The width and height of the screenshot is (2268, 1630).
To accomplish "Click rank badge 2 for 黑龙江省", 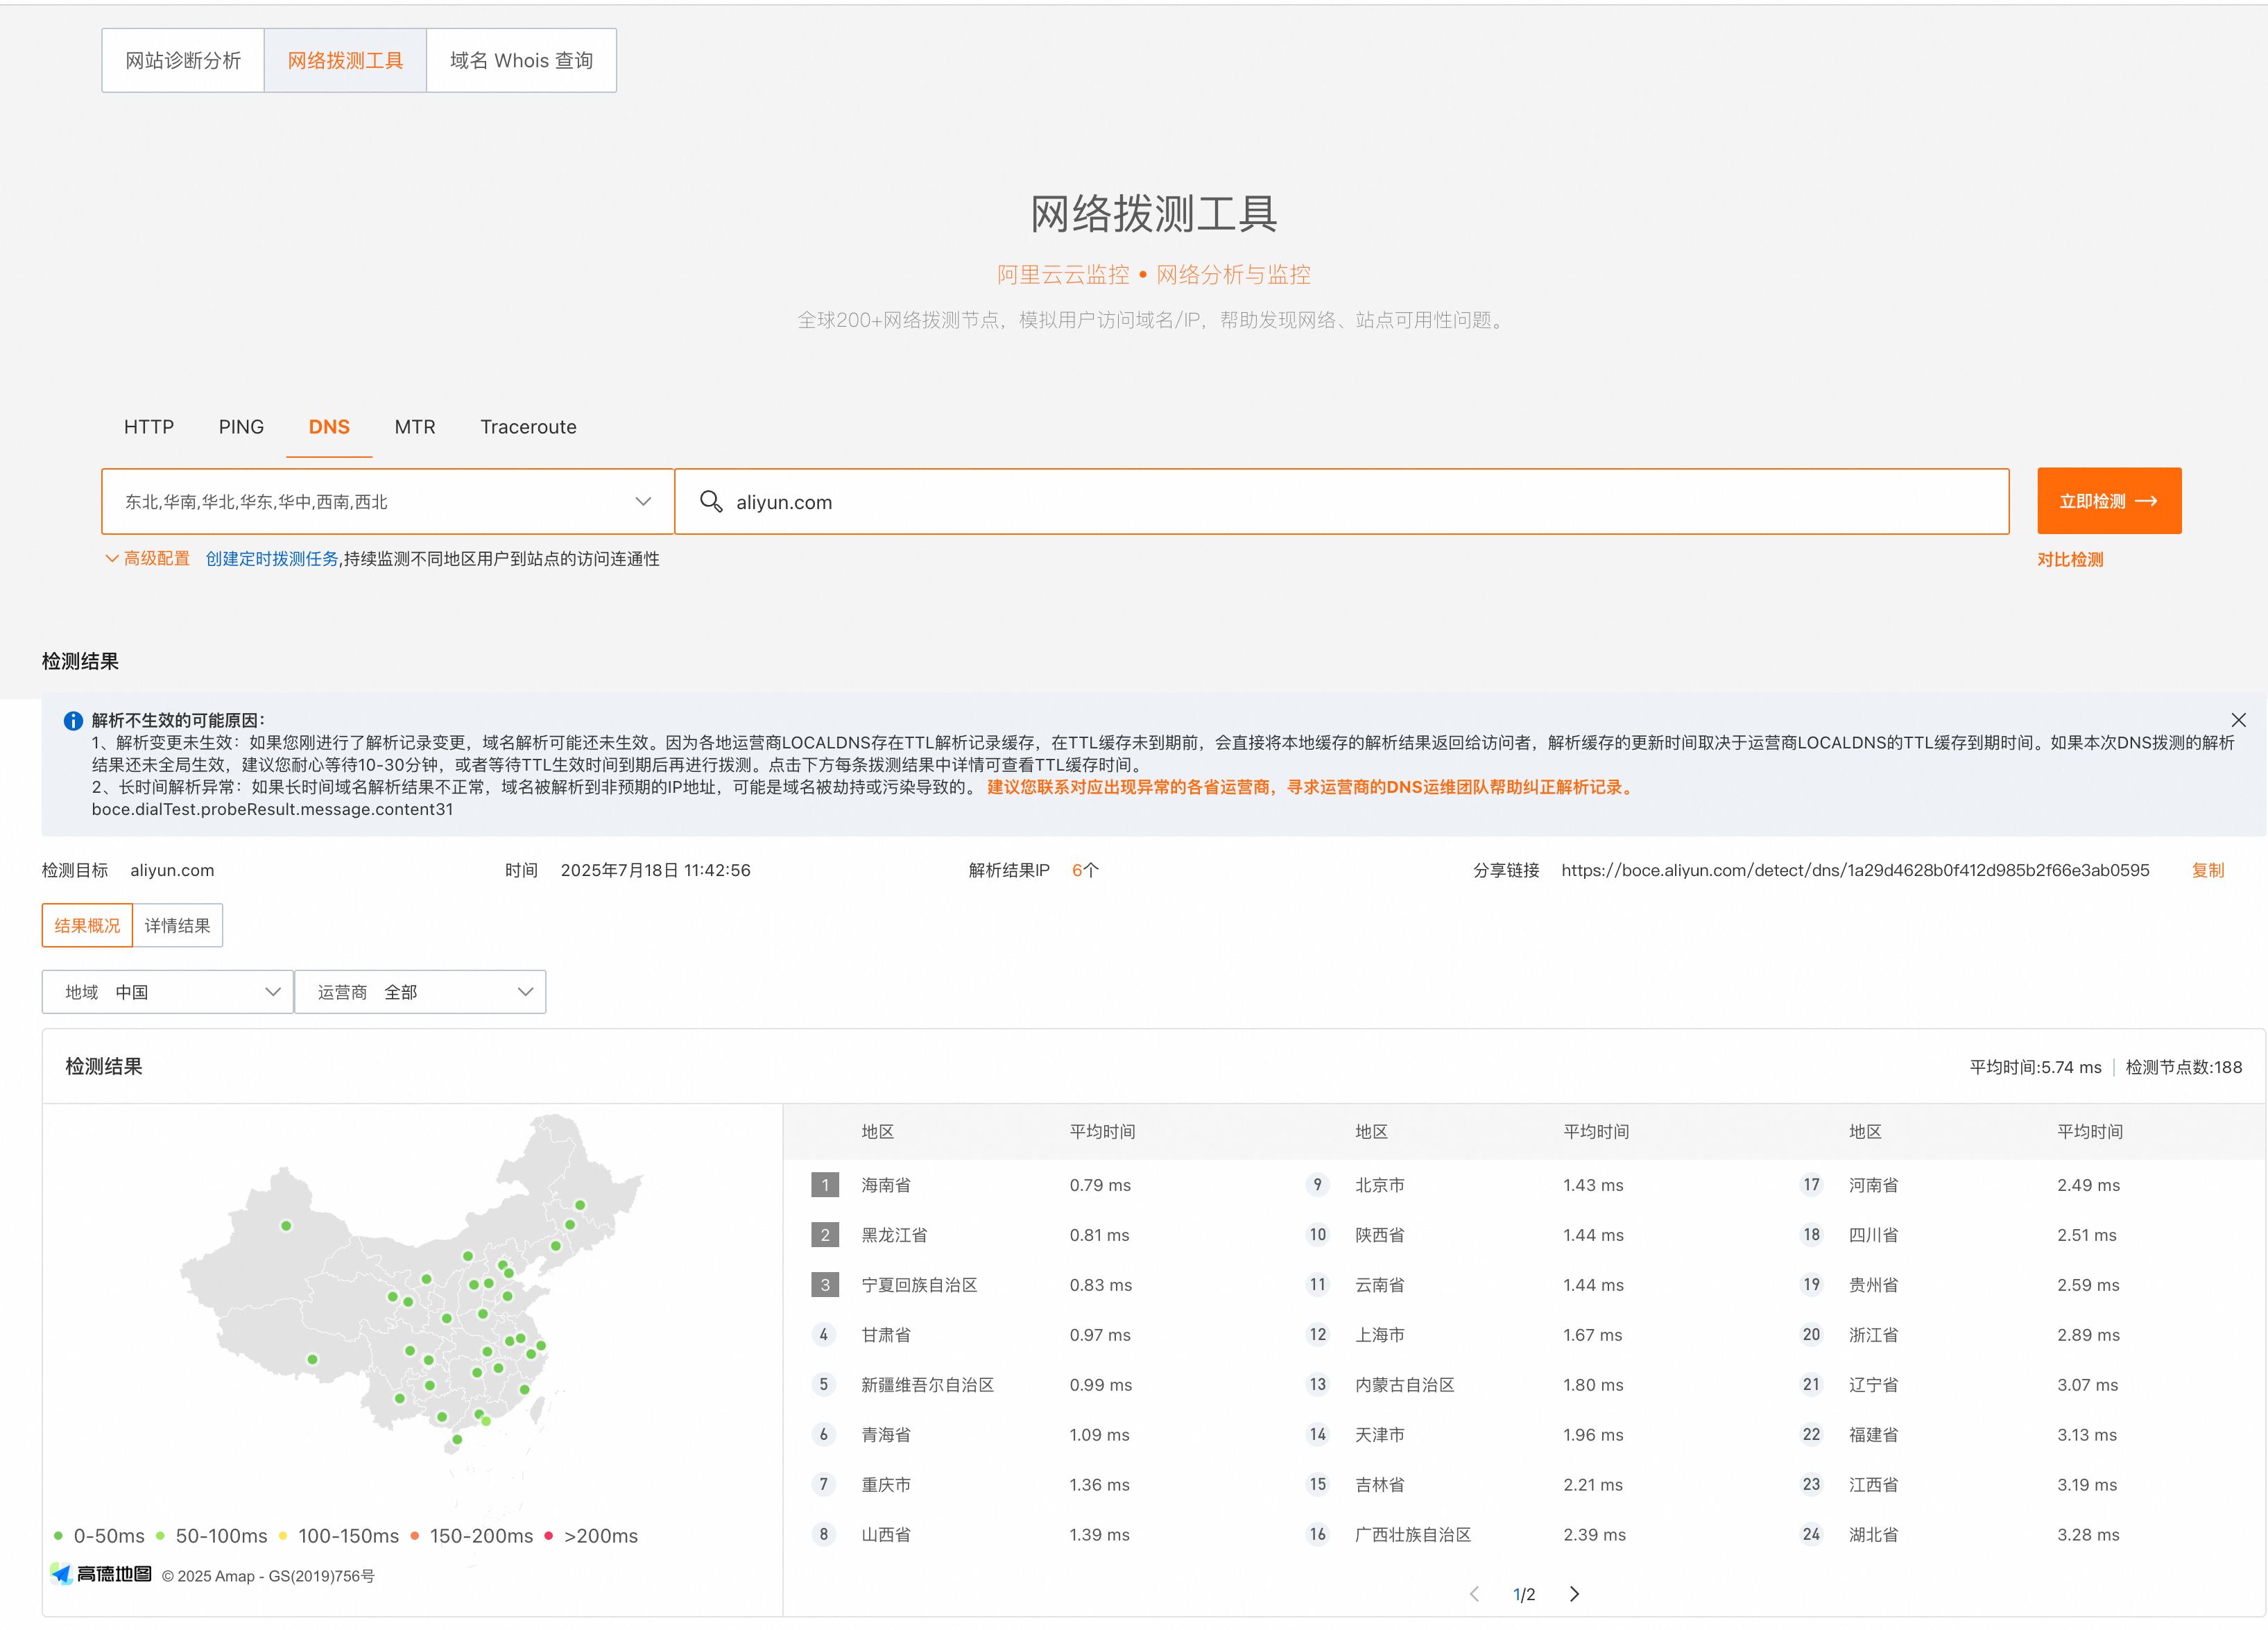I will 824,1235.
